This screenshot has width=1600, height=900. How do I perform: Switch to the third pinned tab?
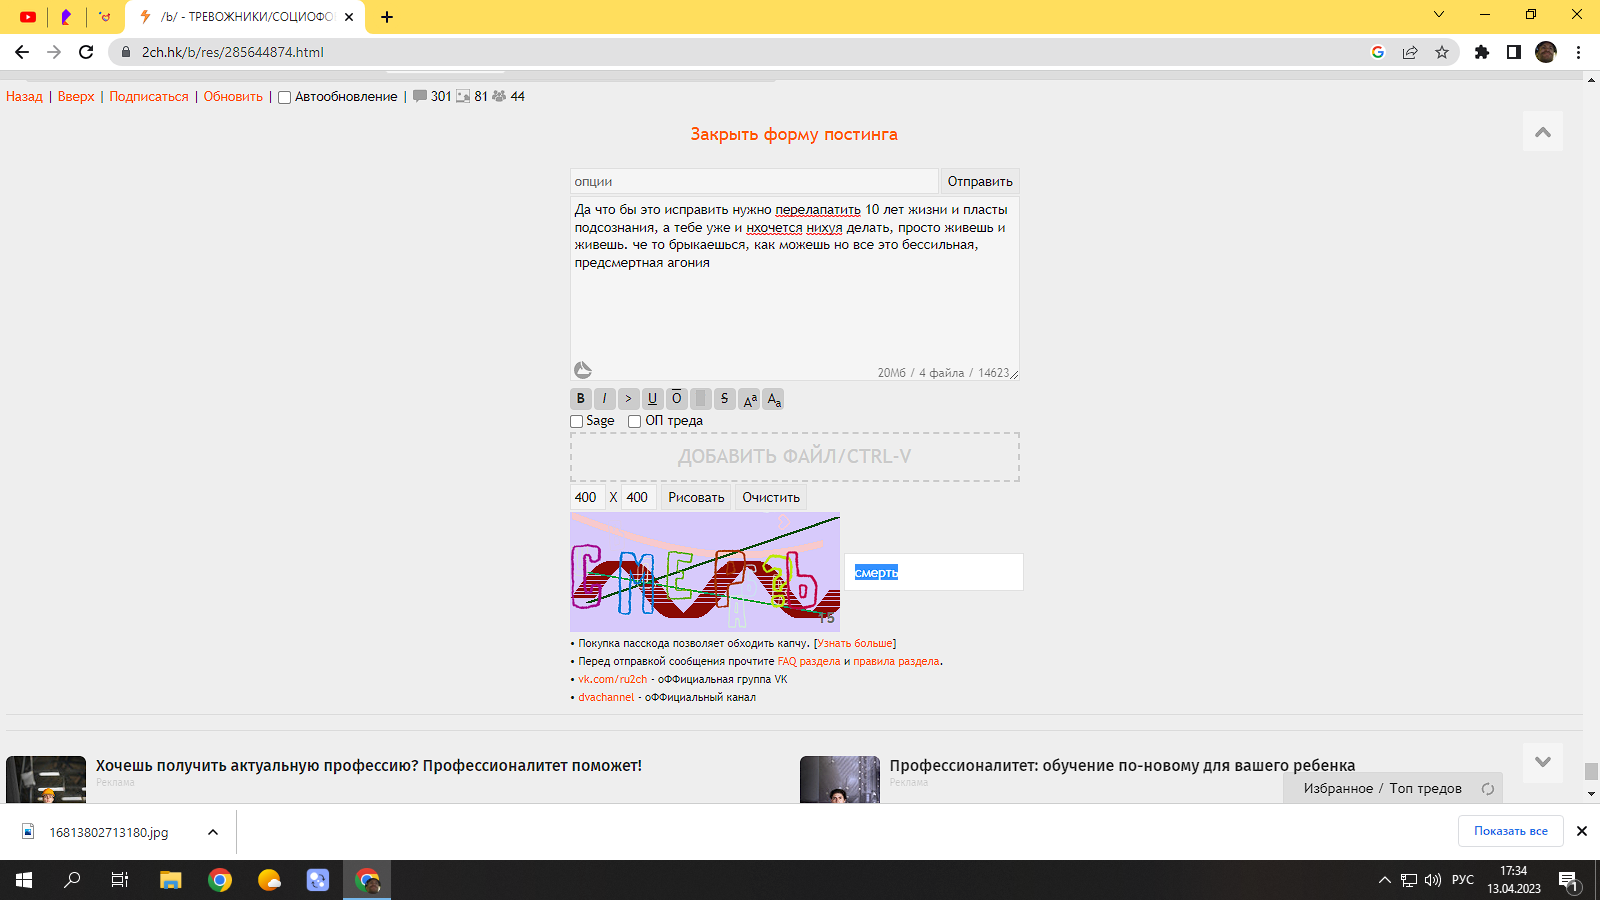105,17
